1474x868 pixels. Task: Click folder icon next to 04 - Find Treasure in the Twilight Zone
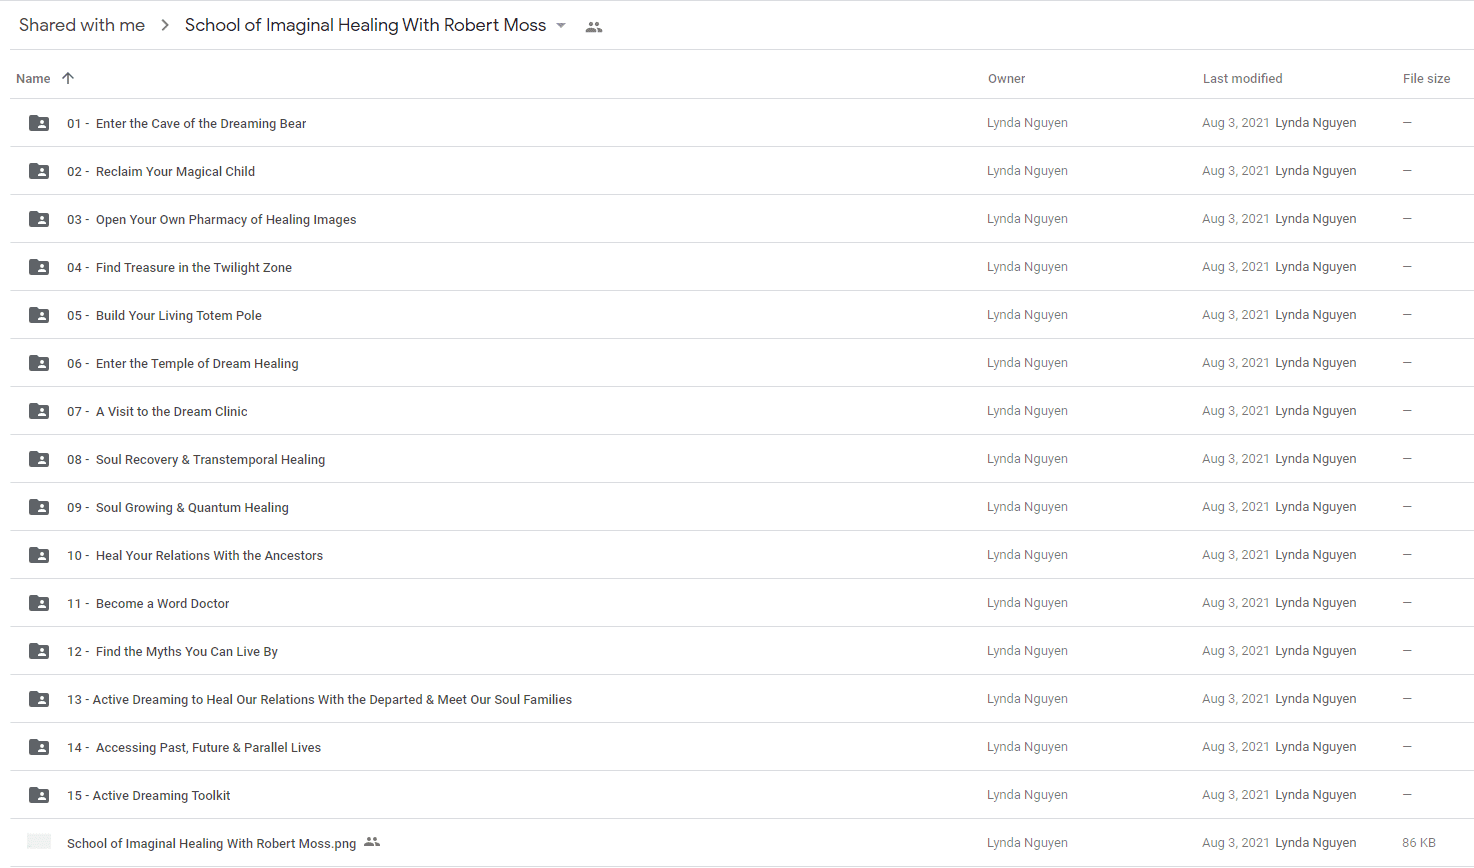coord(39,267)
